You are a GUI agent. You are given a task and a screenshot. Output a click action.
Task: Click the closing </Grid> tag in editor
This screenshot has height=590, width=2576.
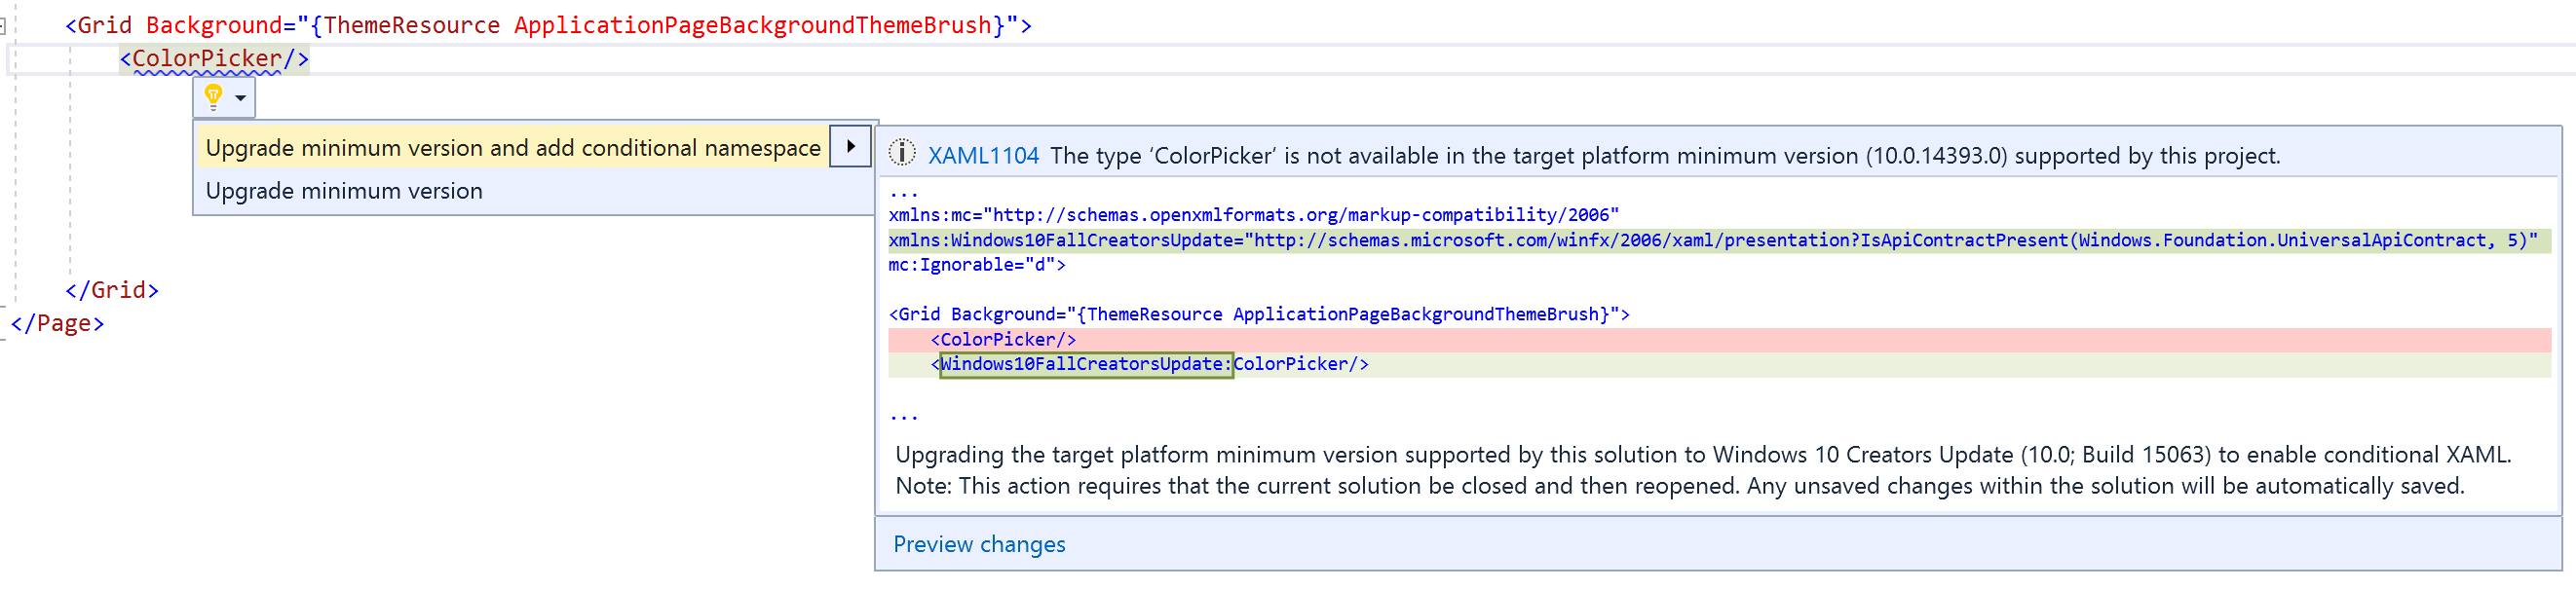tap(112, 290)
